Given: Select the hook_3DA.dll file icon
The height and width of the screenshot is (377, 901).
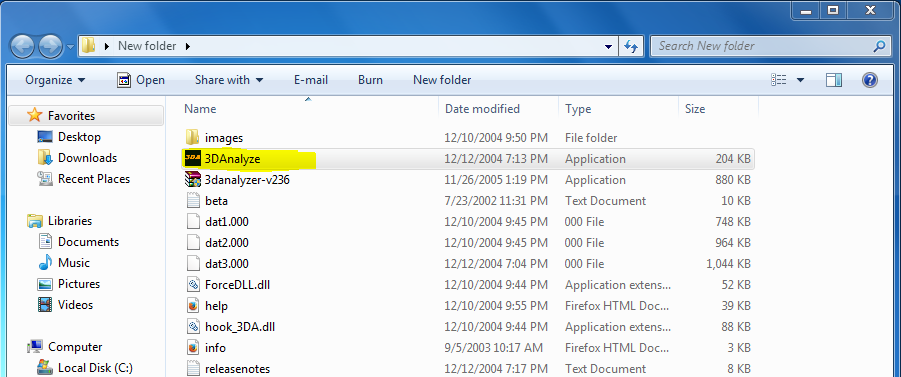Looking at the screenshot, I should coord(193,327).
